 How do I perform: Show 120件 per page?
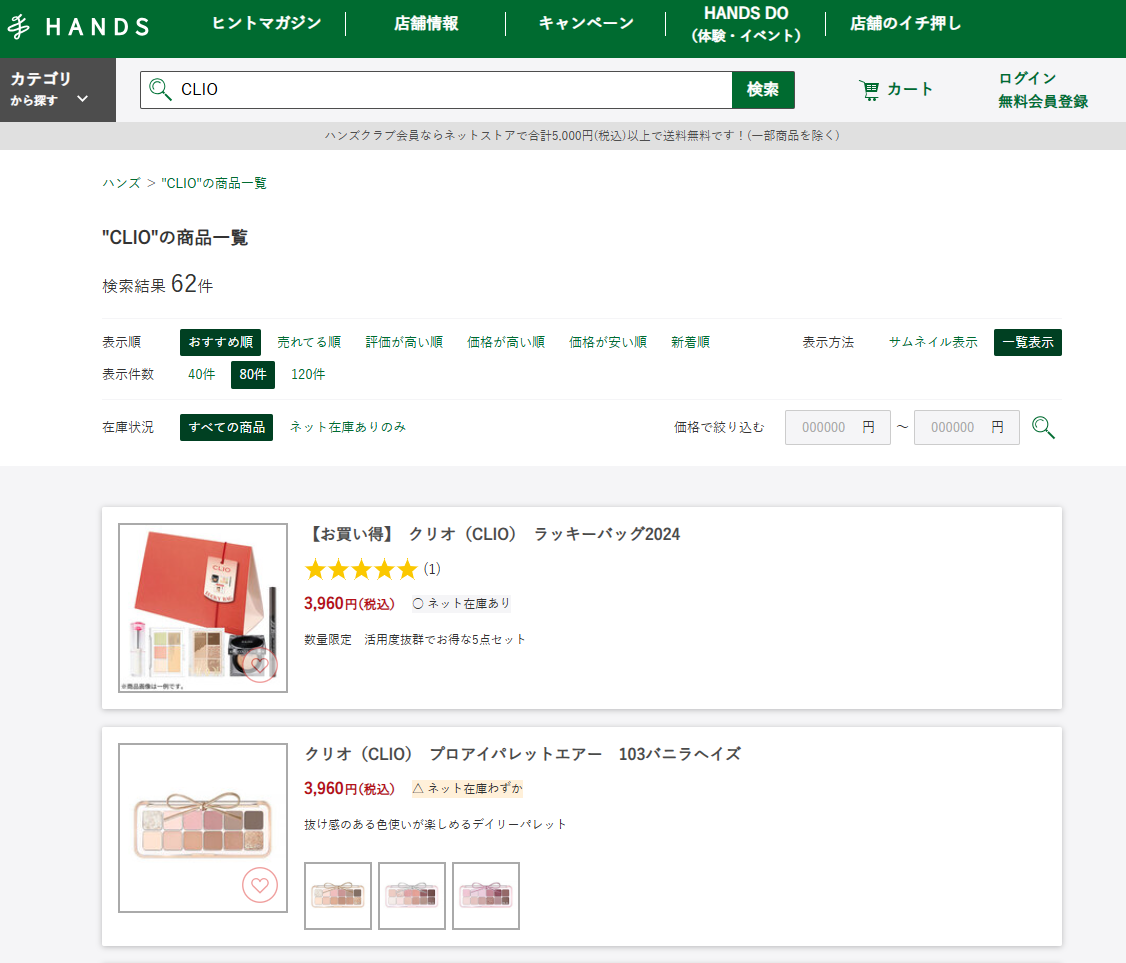pos(308,374)
